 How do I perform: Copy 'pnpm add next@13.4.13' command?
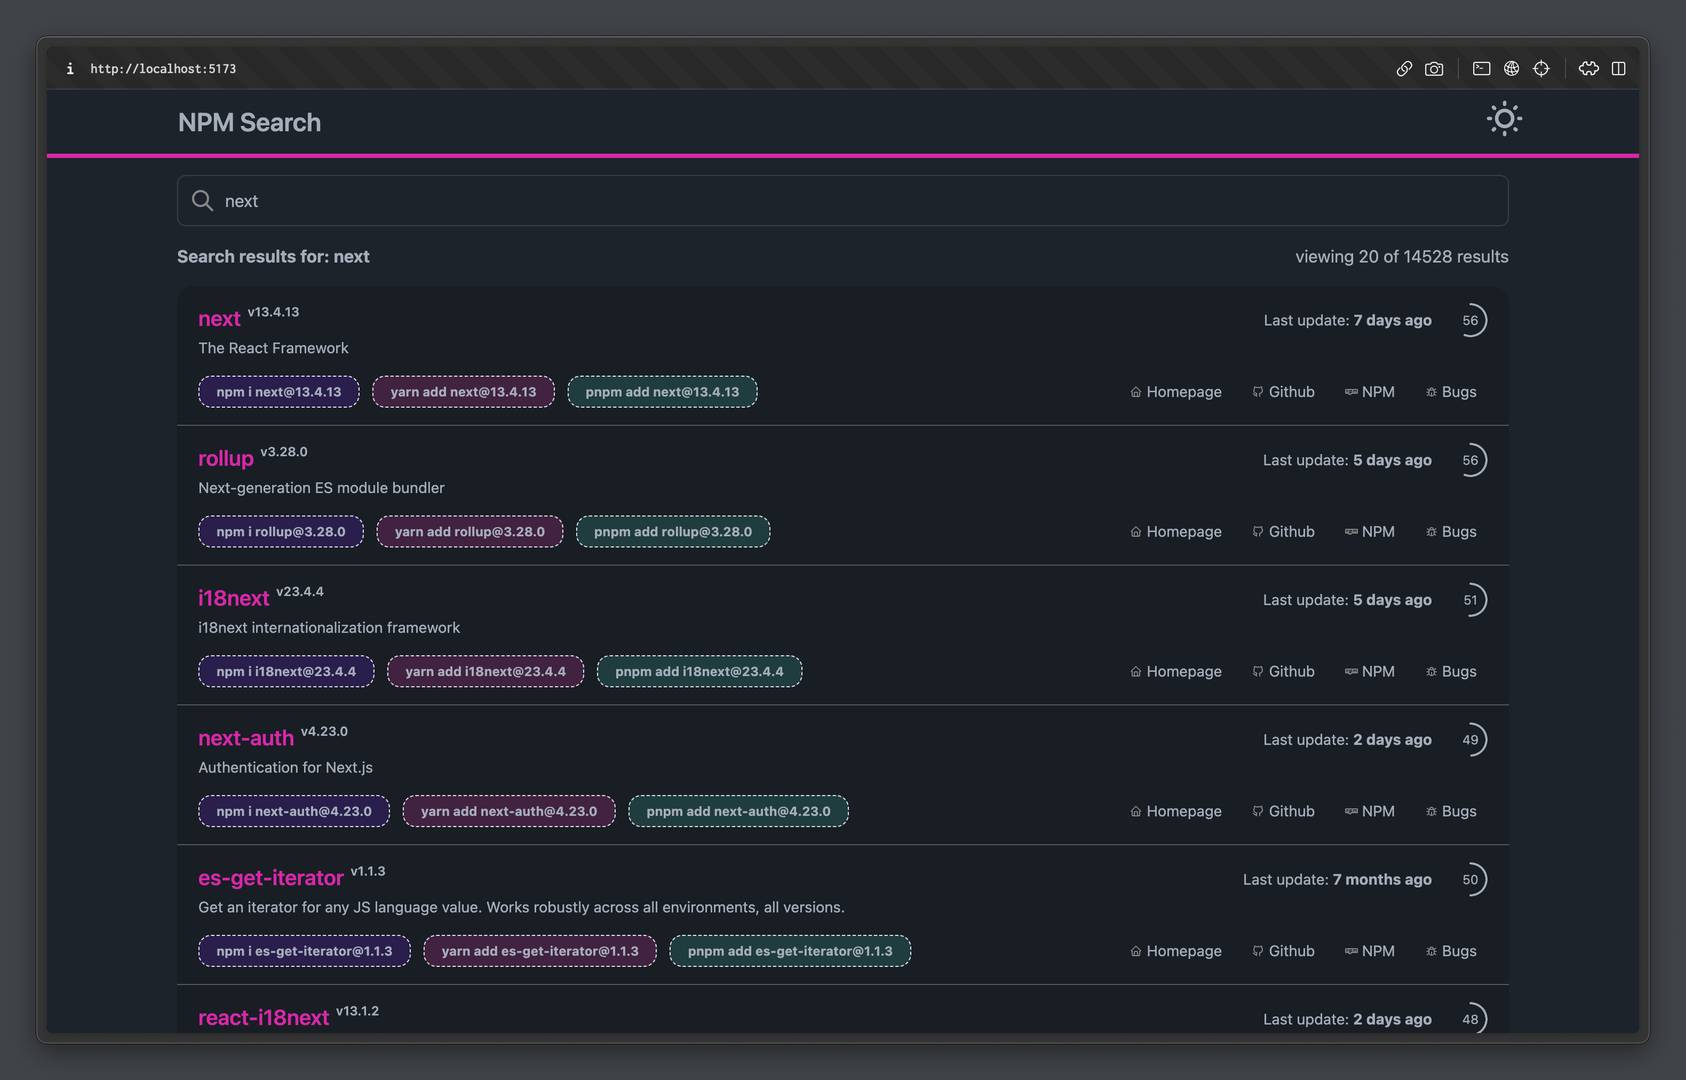coord(662,392)
